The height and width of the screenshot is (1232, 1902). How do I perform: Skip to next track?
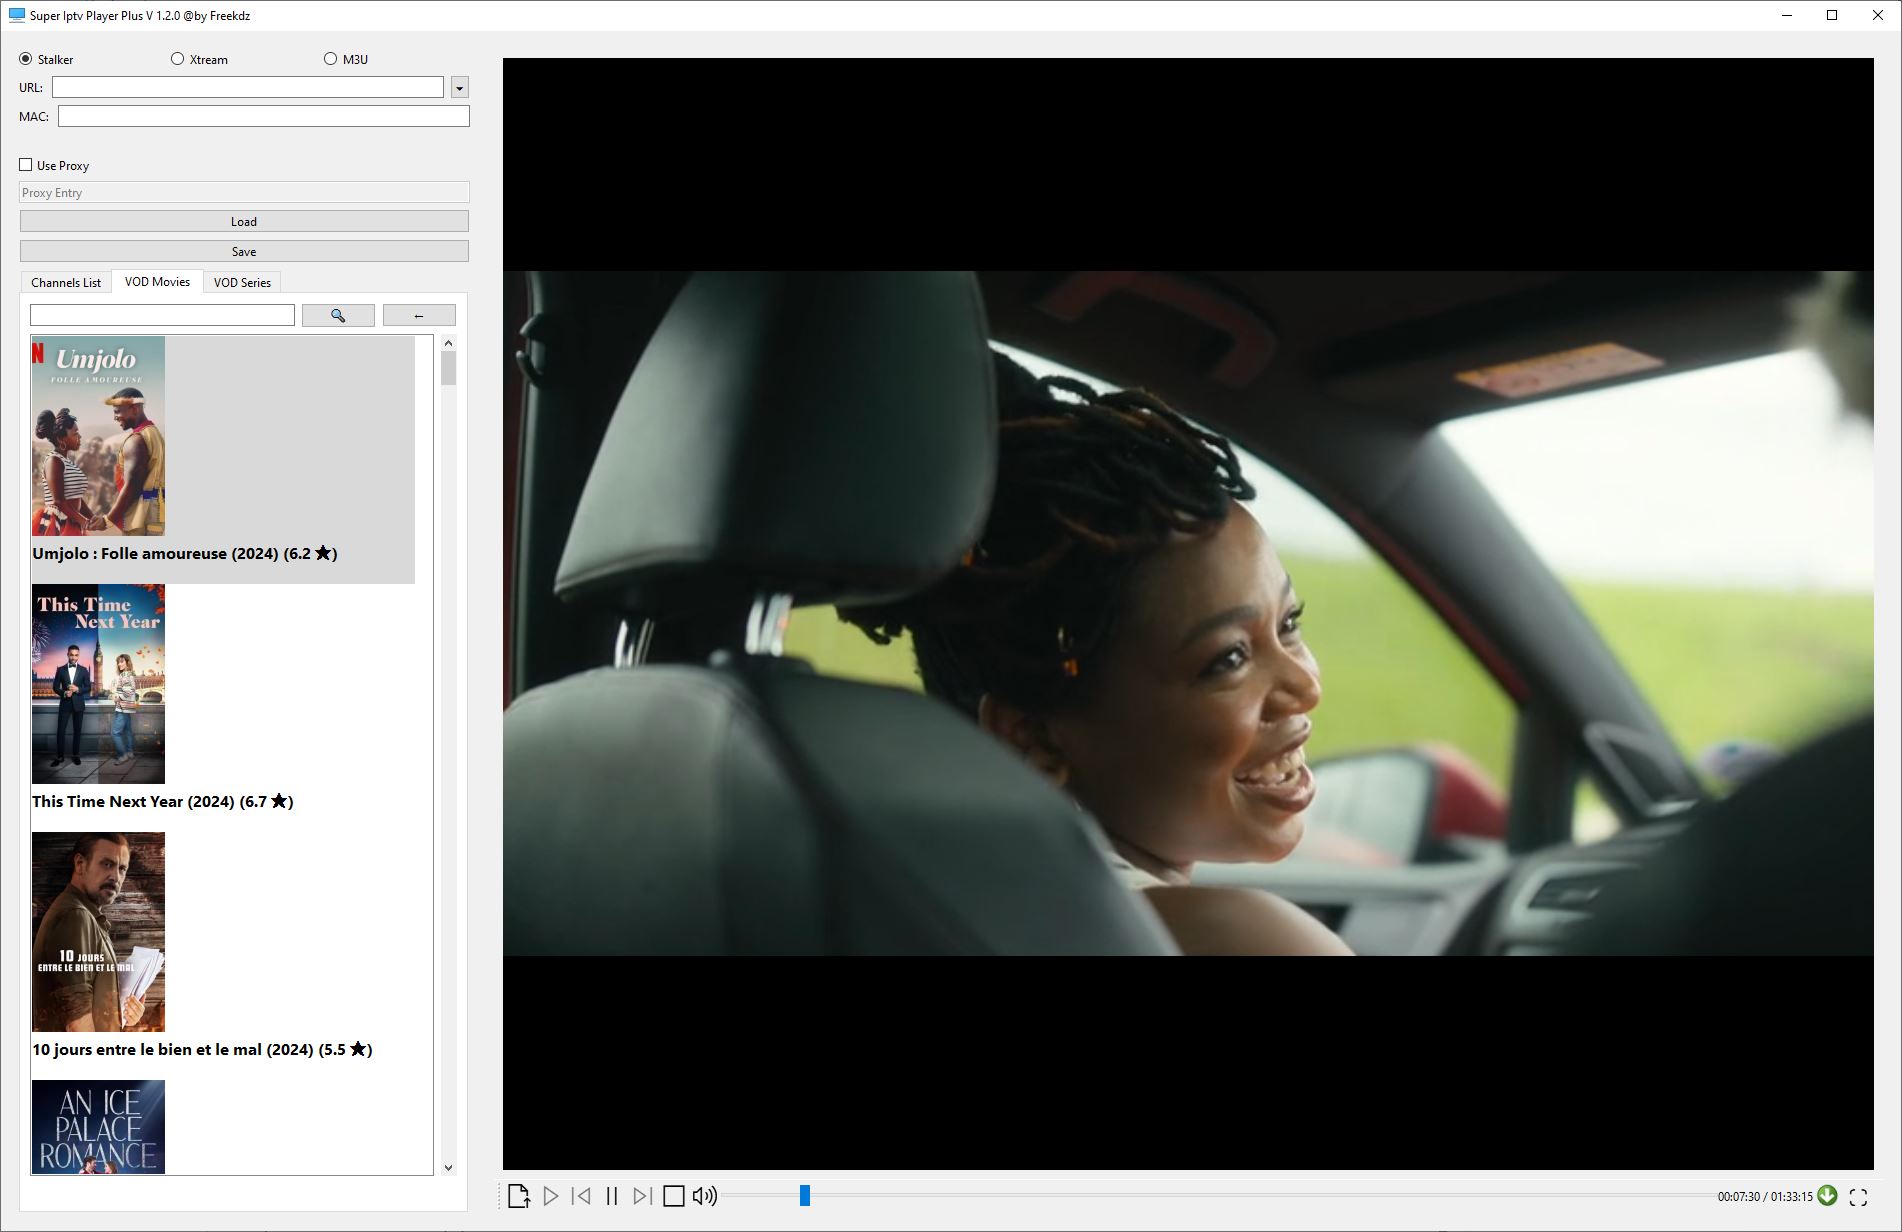tap(642, 1196)
